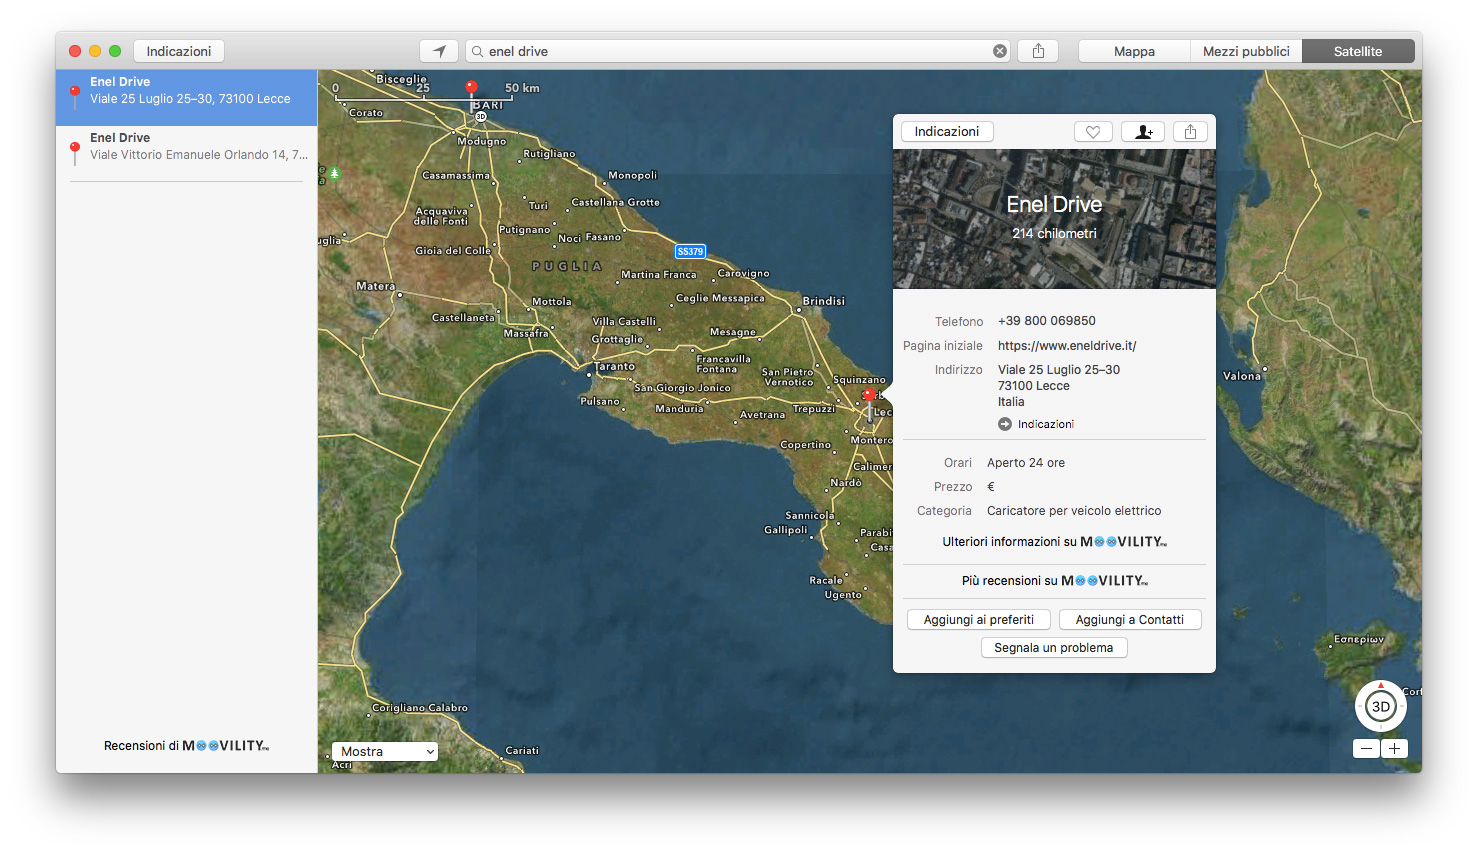Click Aggiungi ai preferiti button
The height and width of the screenshot is (853, 1478).
tap(978, 620)
